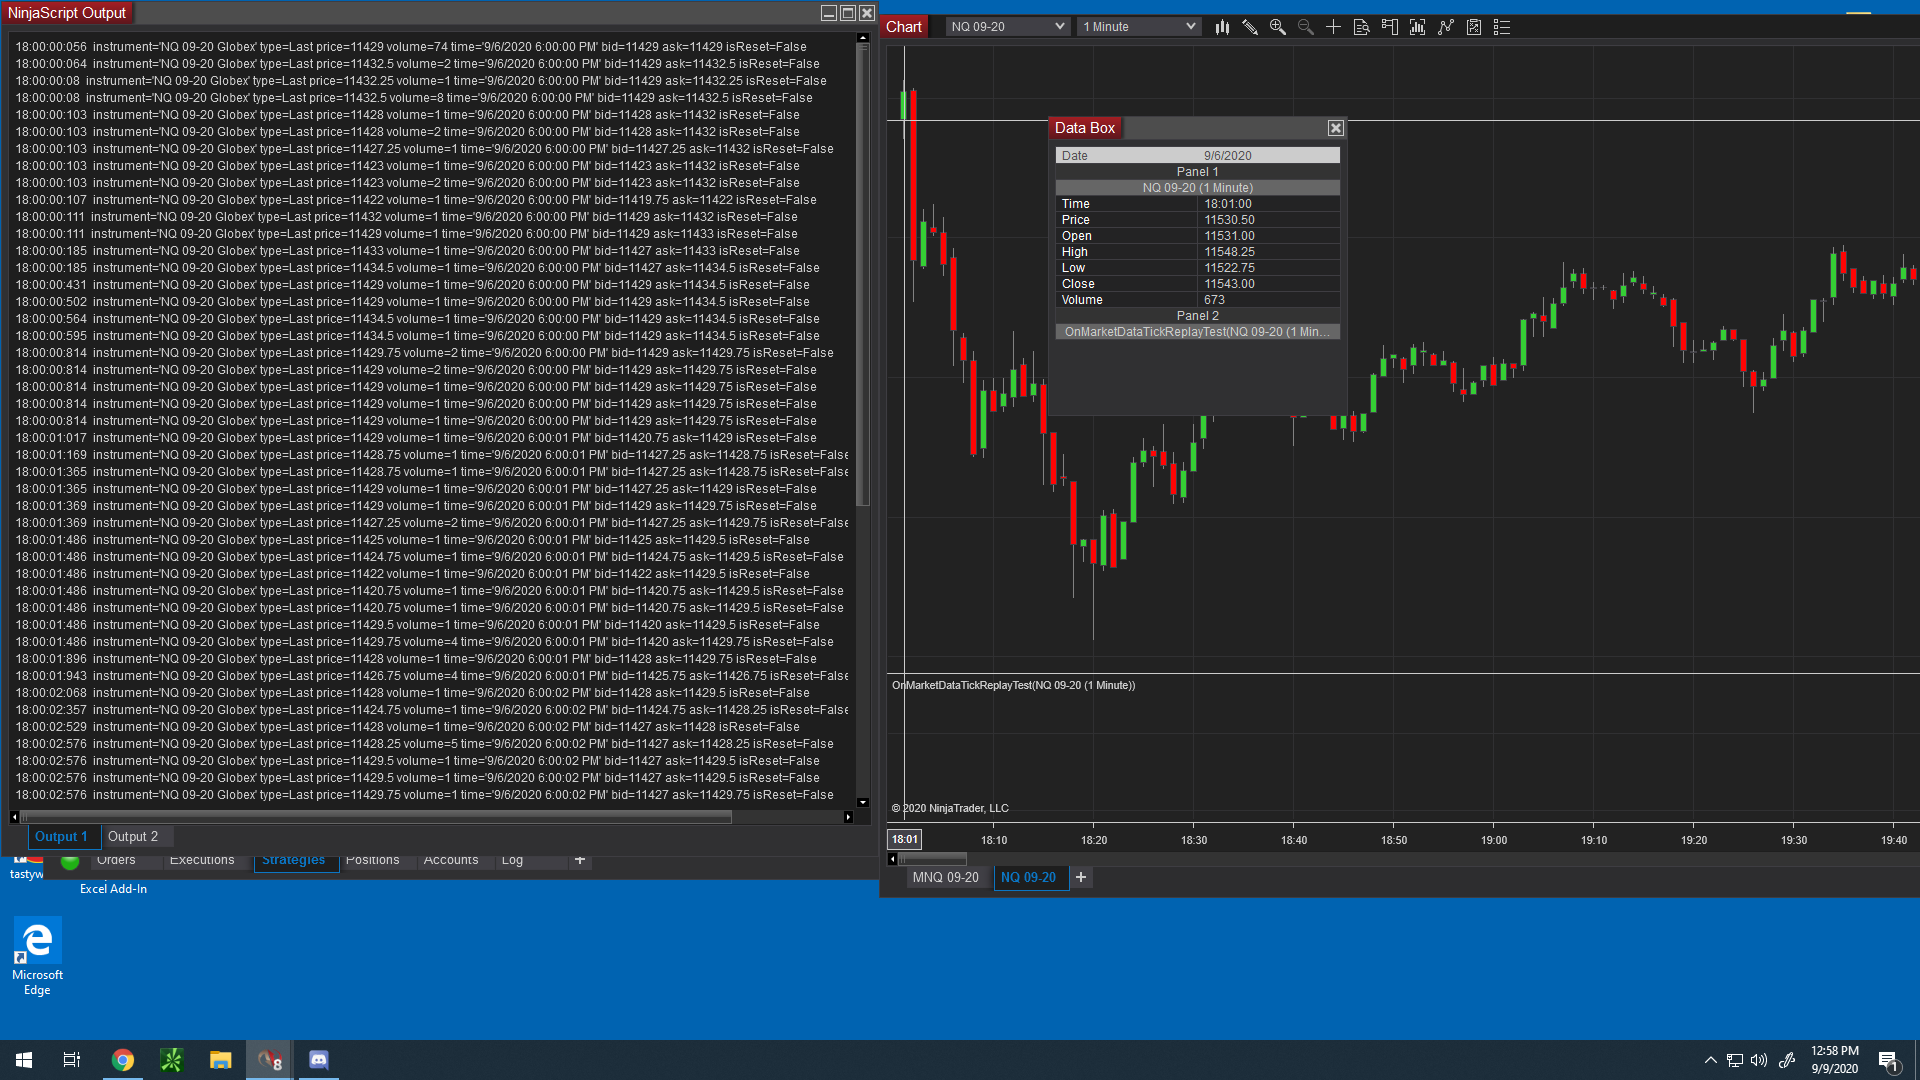
Task: Open Discord from the taskbar
Action: point(318,1060)
